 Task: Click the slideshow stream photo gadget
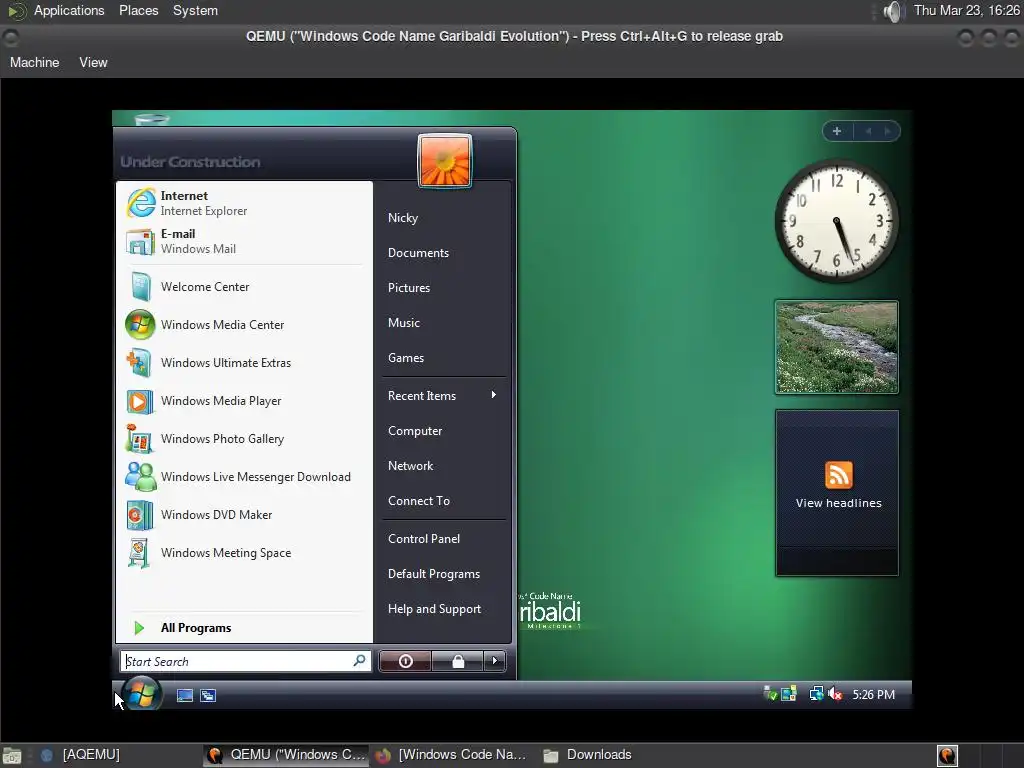(x=837, y=347)
